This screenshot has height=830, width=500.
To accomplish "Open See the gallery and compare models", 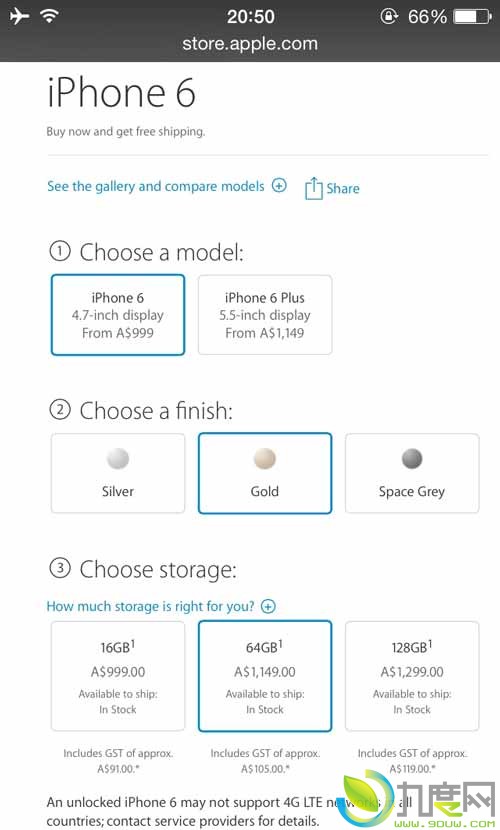I will pos(156,186).
